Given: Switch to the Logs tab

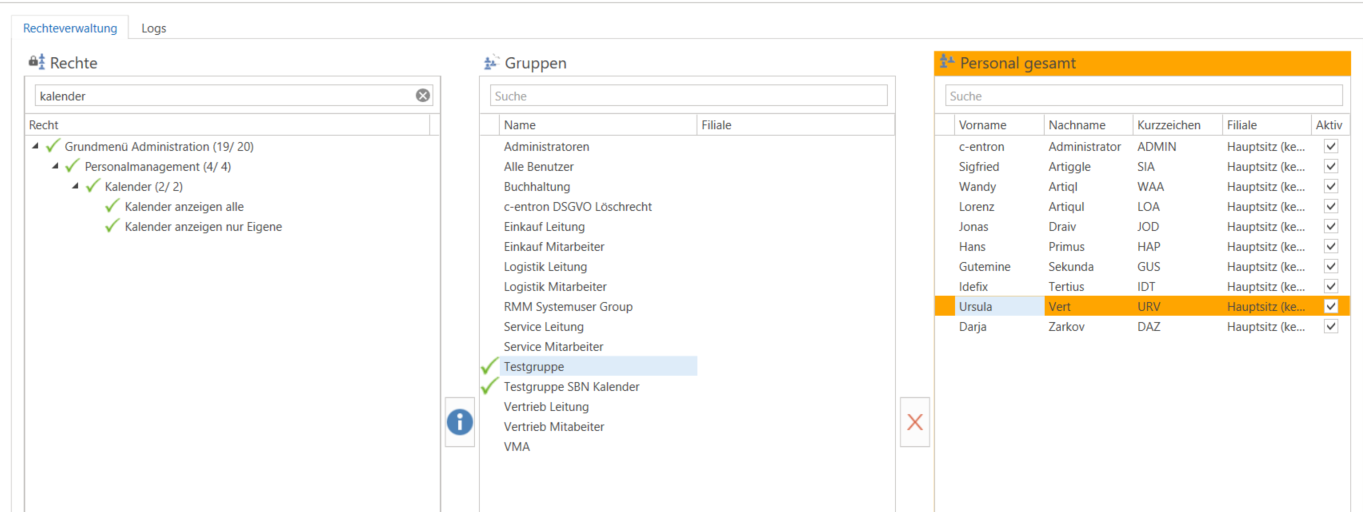Looking at the screenshot, I should [x=154, y=28].
